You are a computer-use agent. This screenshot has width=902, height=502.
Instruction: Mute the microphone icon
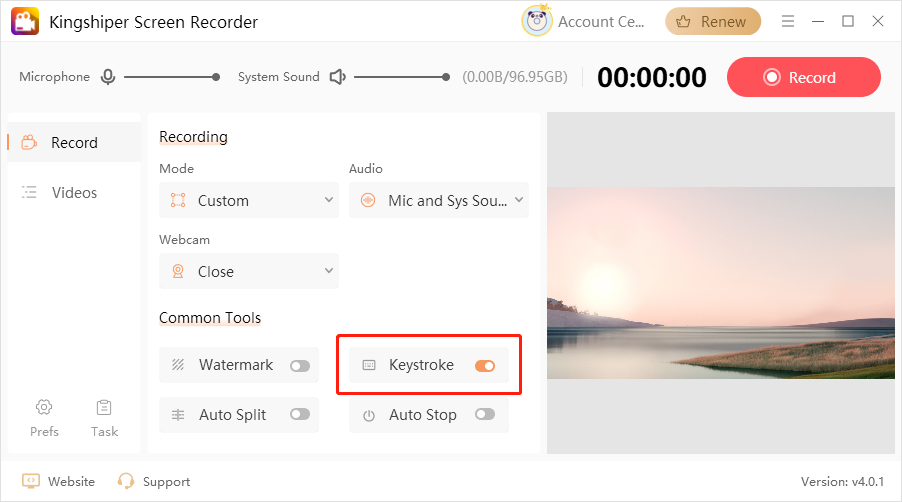(108, 76)
